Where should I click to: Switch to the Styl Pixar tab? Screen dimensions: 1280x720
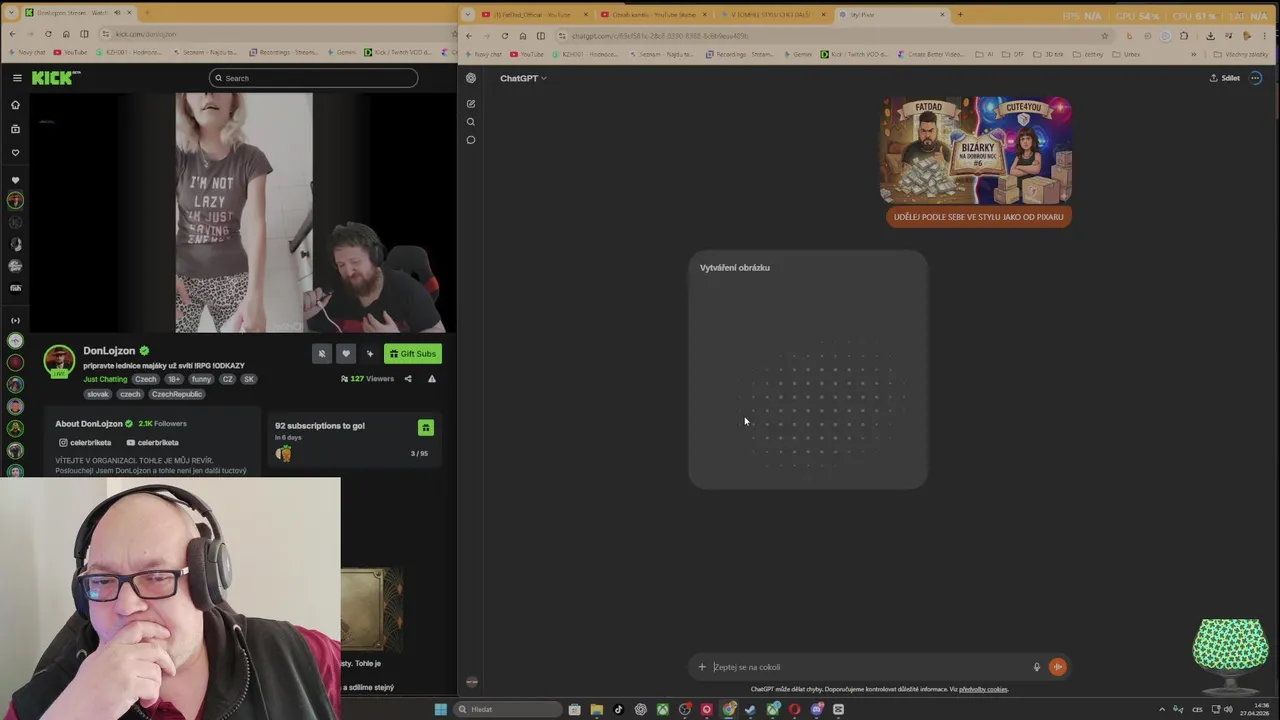pyautogui.click(x=890, y=14)
